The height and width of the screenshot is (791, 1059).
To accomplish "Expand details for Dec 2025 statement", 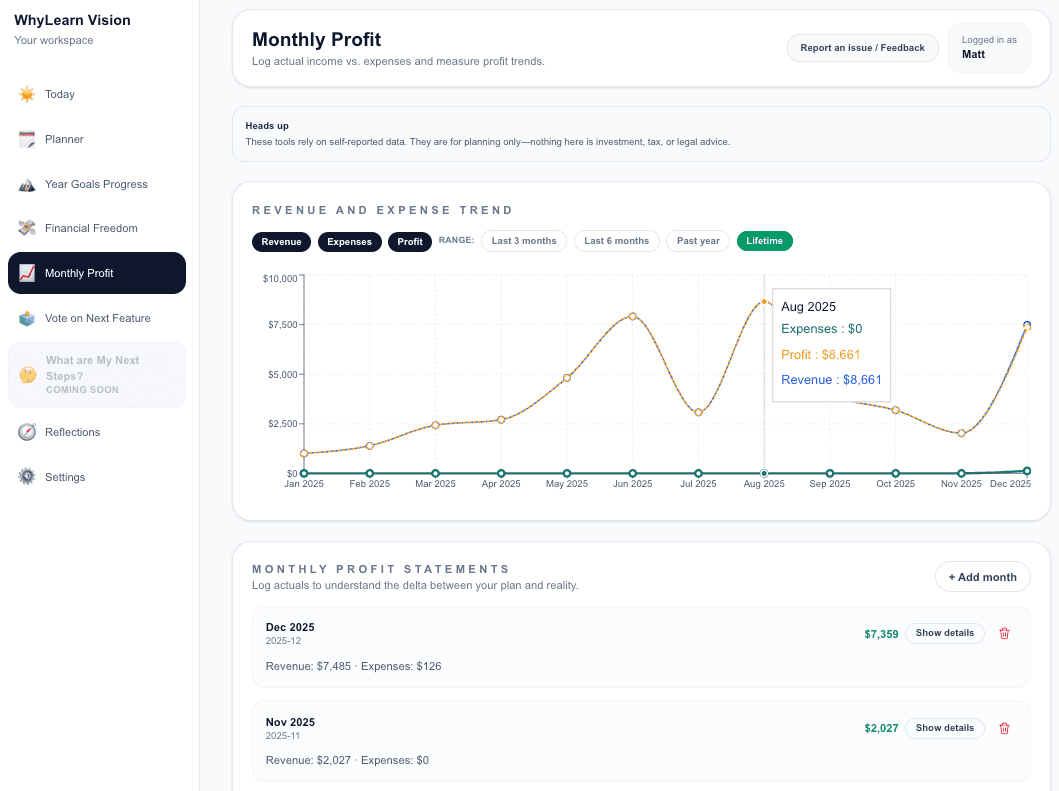I will tap(944, 633).
